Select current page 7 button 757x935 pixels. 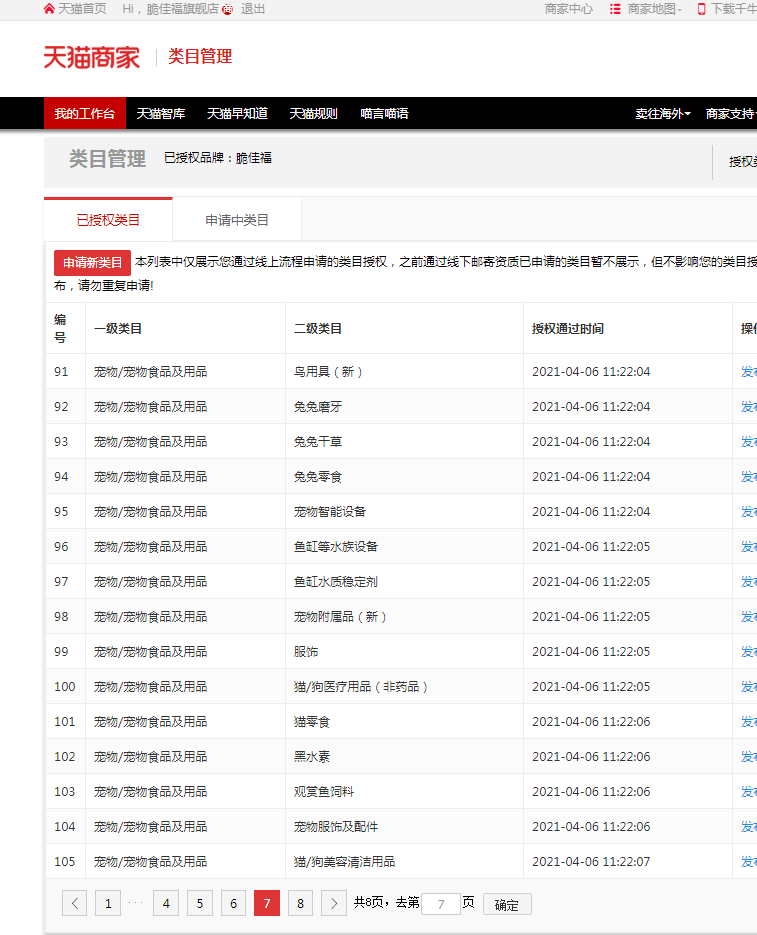point(267,903)
